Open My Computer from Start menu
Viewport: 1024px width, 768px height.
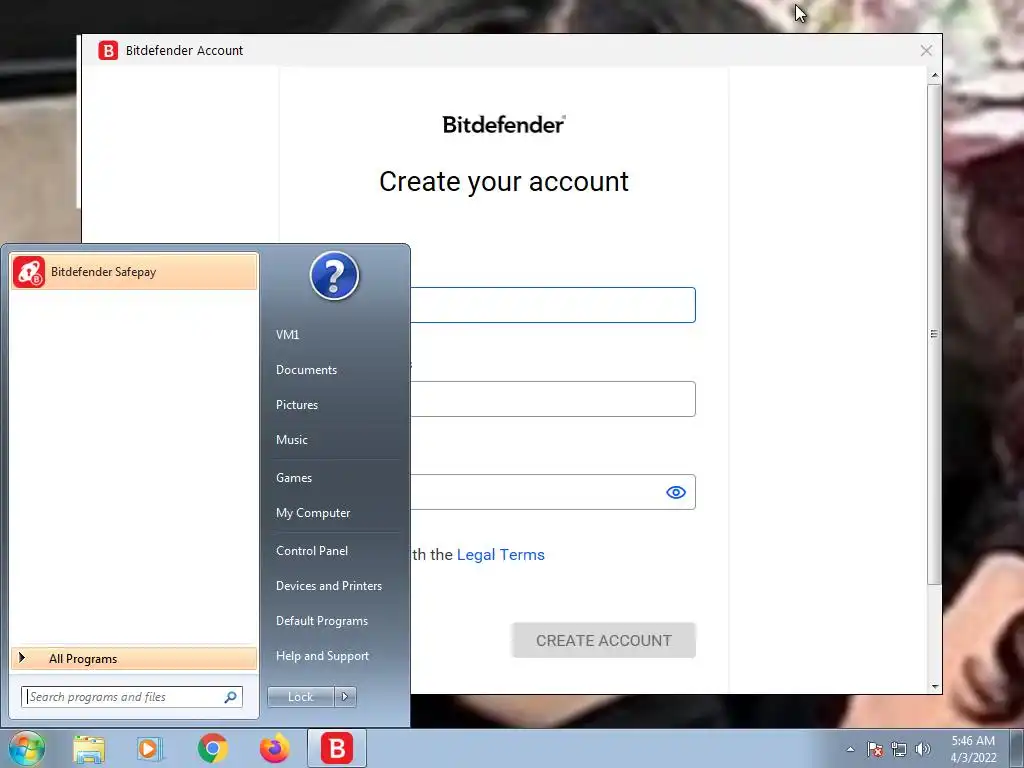[313, 513]
